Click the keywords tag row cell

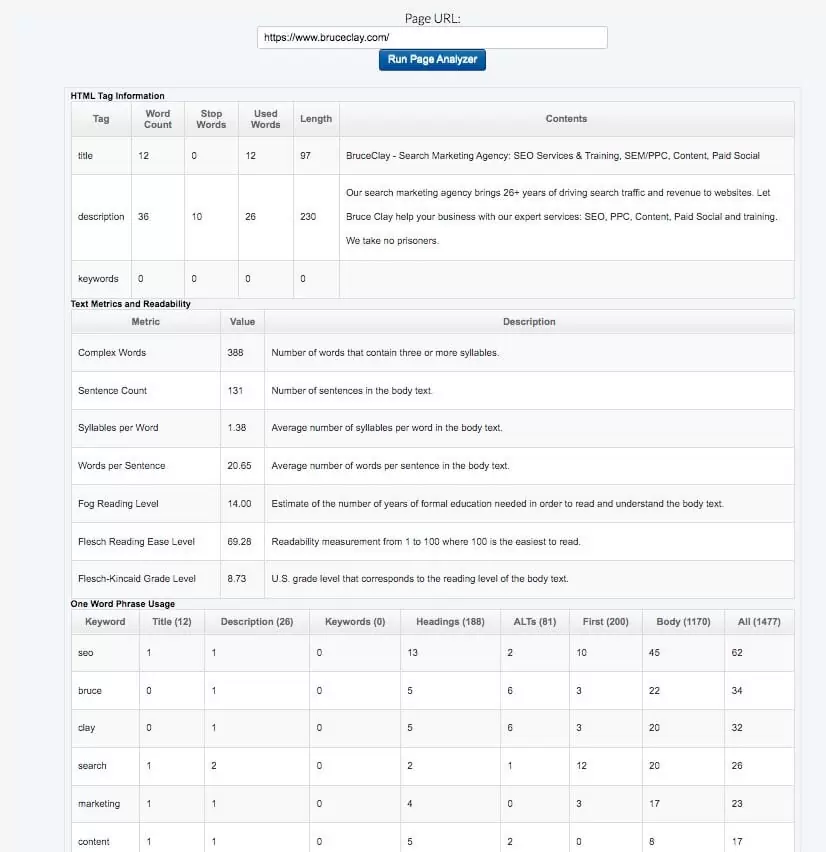100,279
